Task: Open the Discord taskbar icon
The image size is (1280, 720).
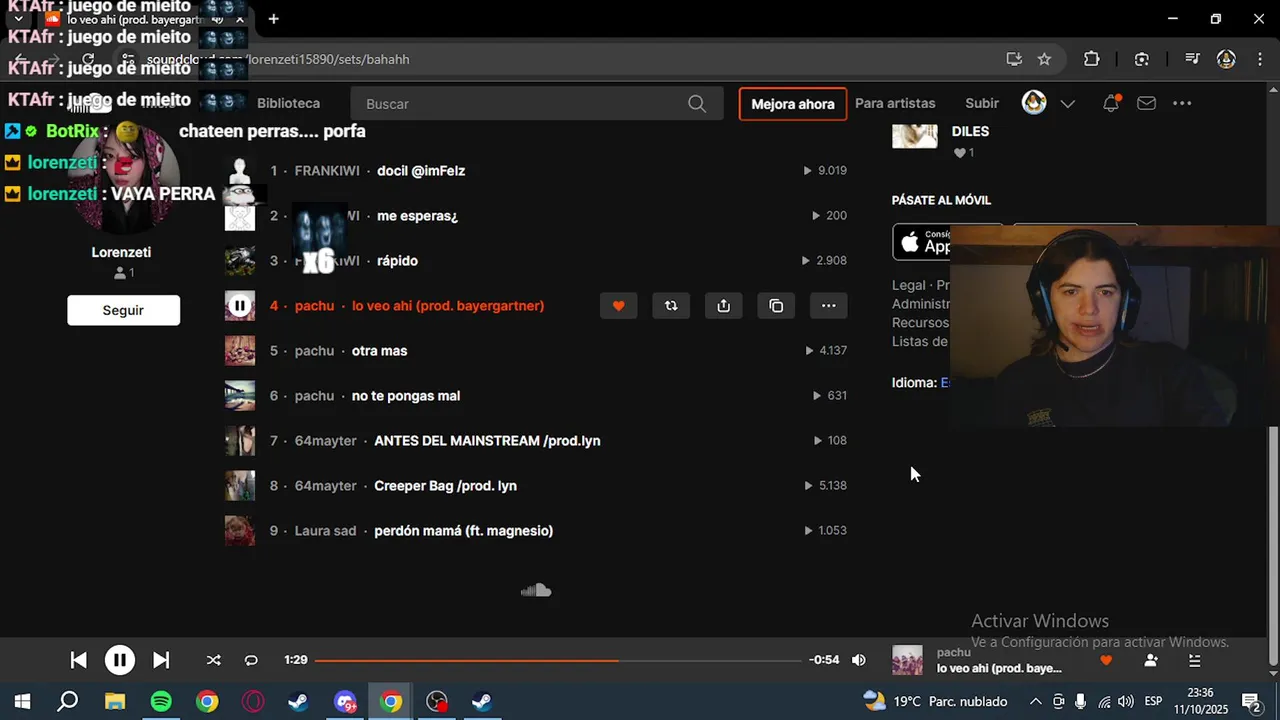Action: (x=345, y=702)
